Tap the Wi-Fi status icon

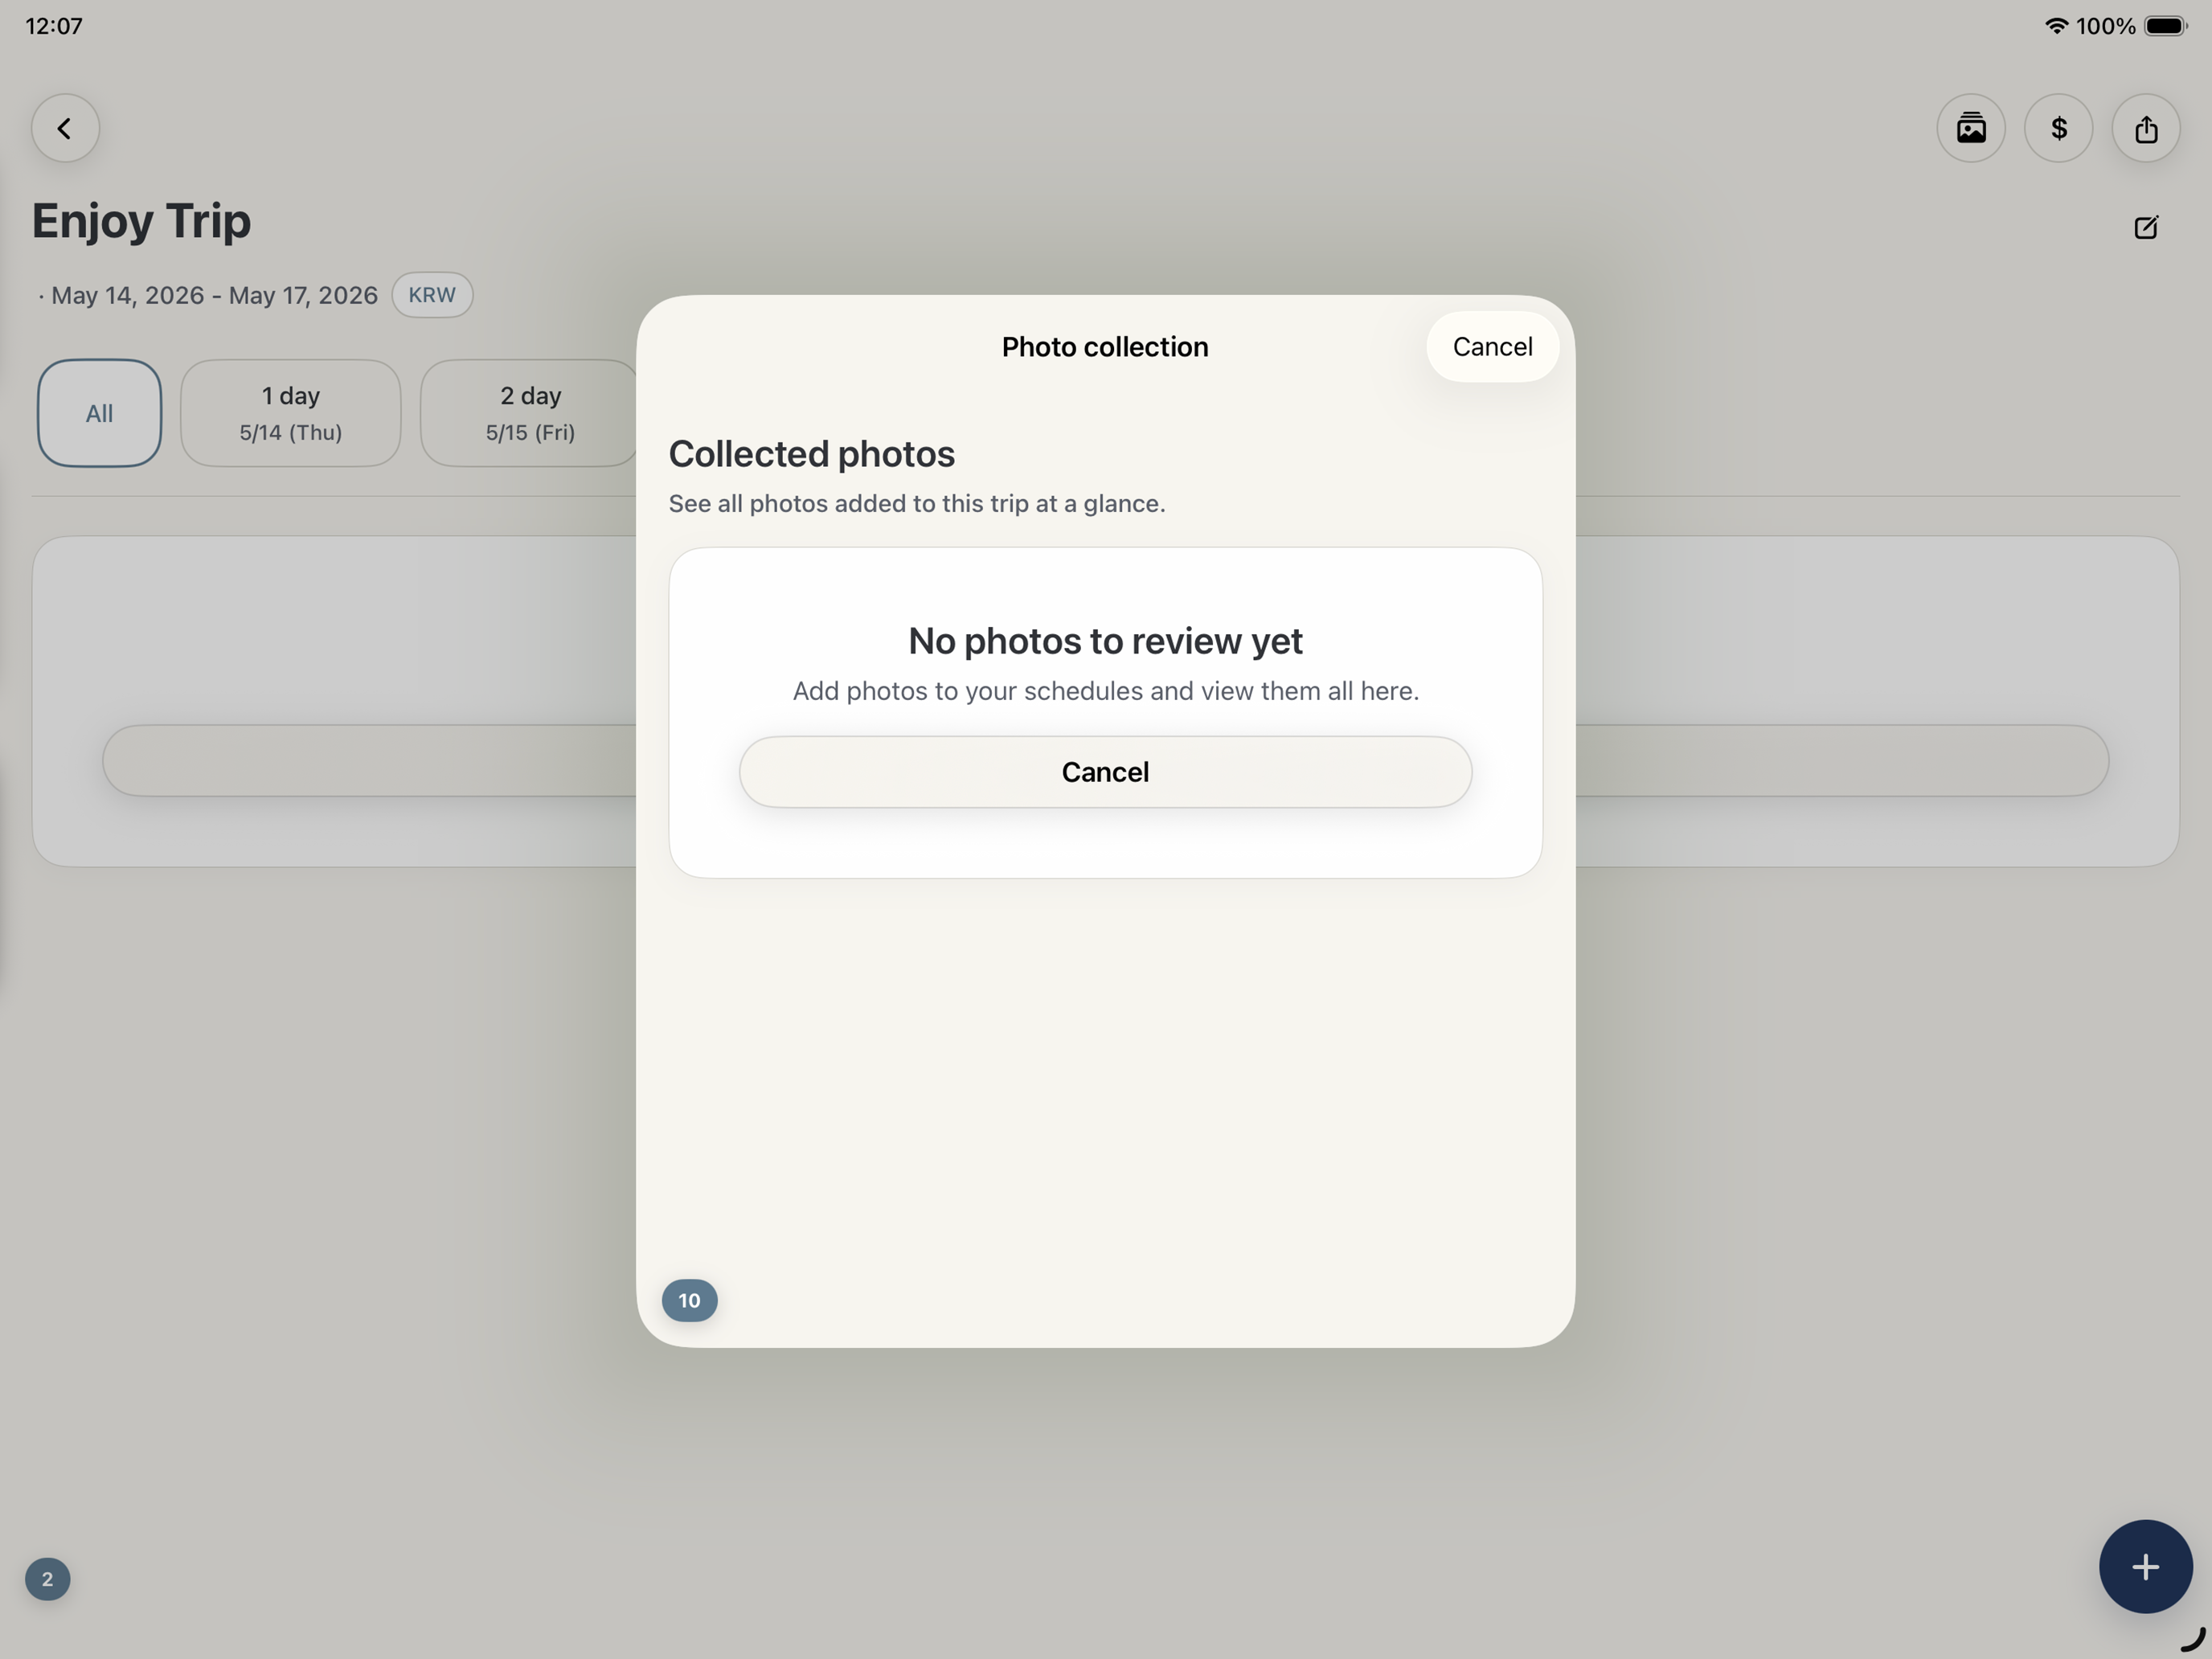coord(2055,26)
